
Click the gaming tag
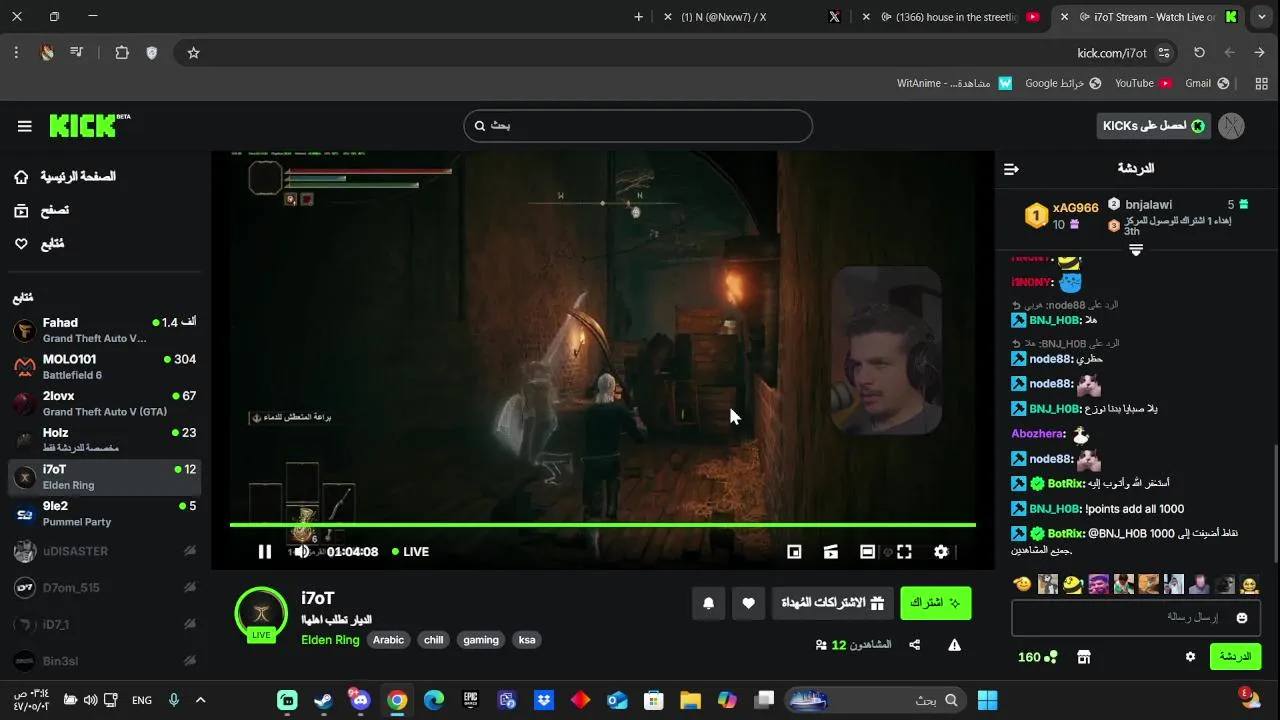tap(481, 640)
